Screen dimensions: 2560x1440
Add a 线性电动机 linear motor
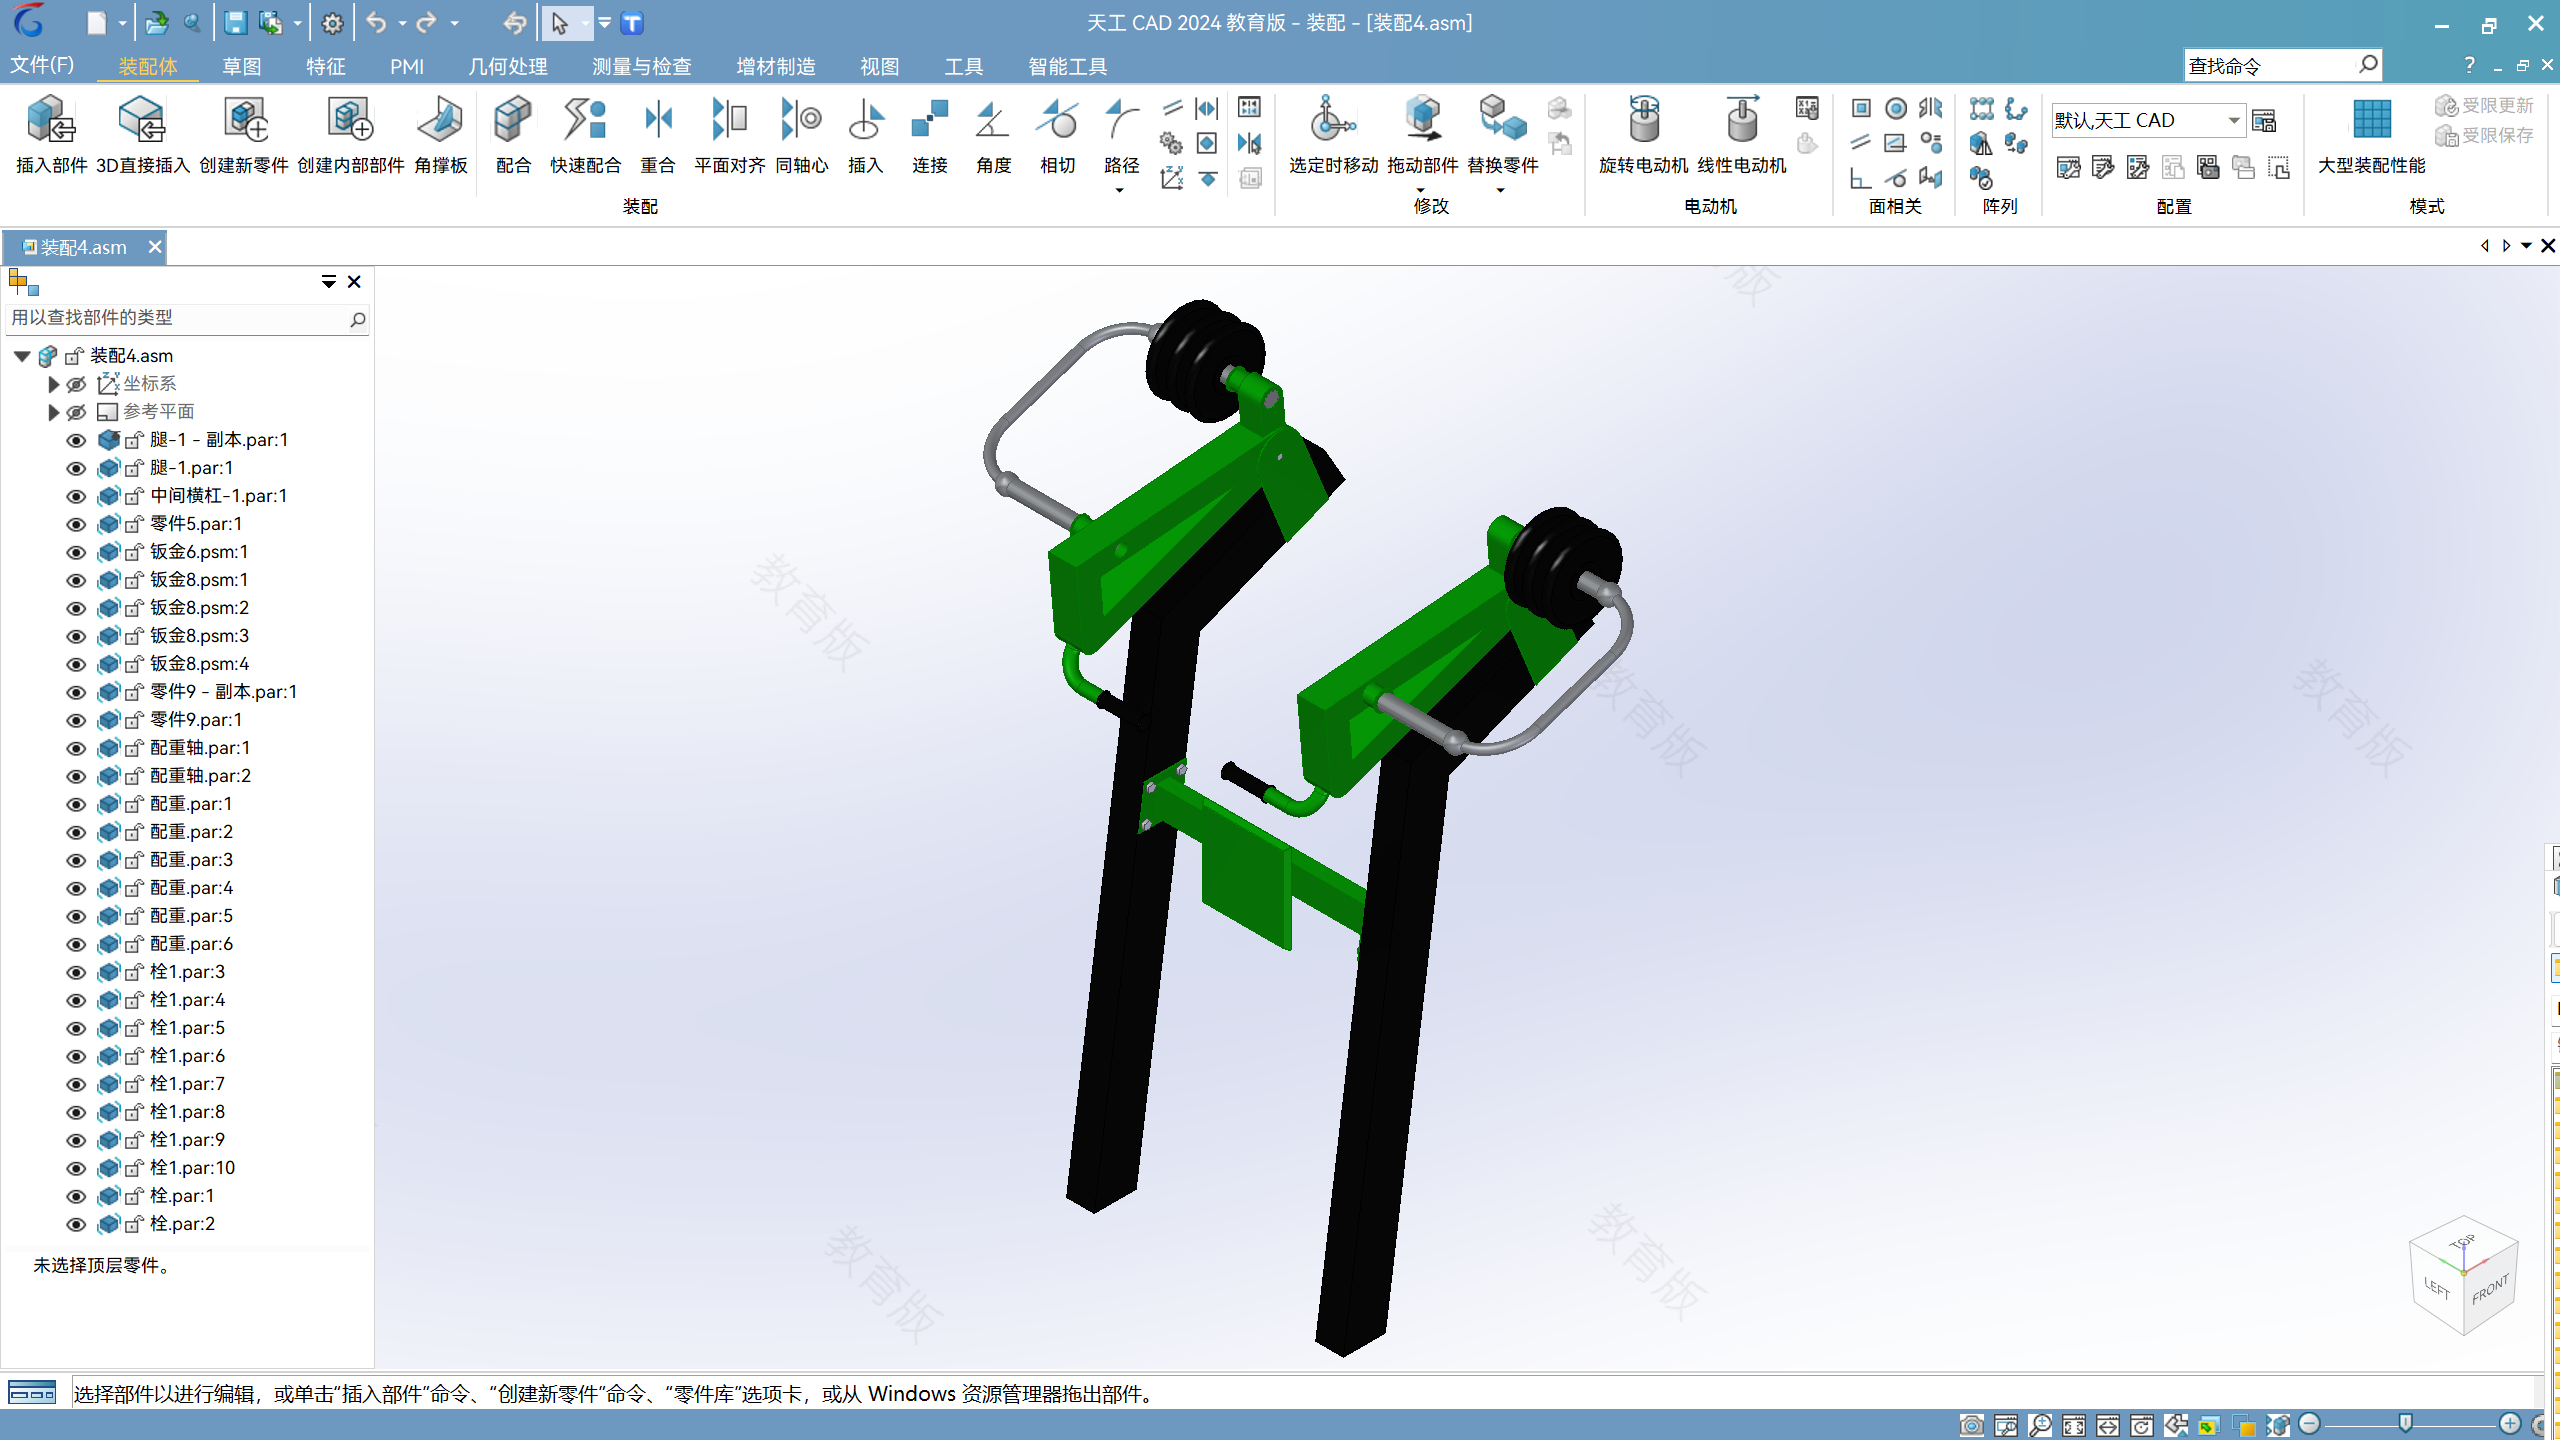(1742, 135)
